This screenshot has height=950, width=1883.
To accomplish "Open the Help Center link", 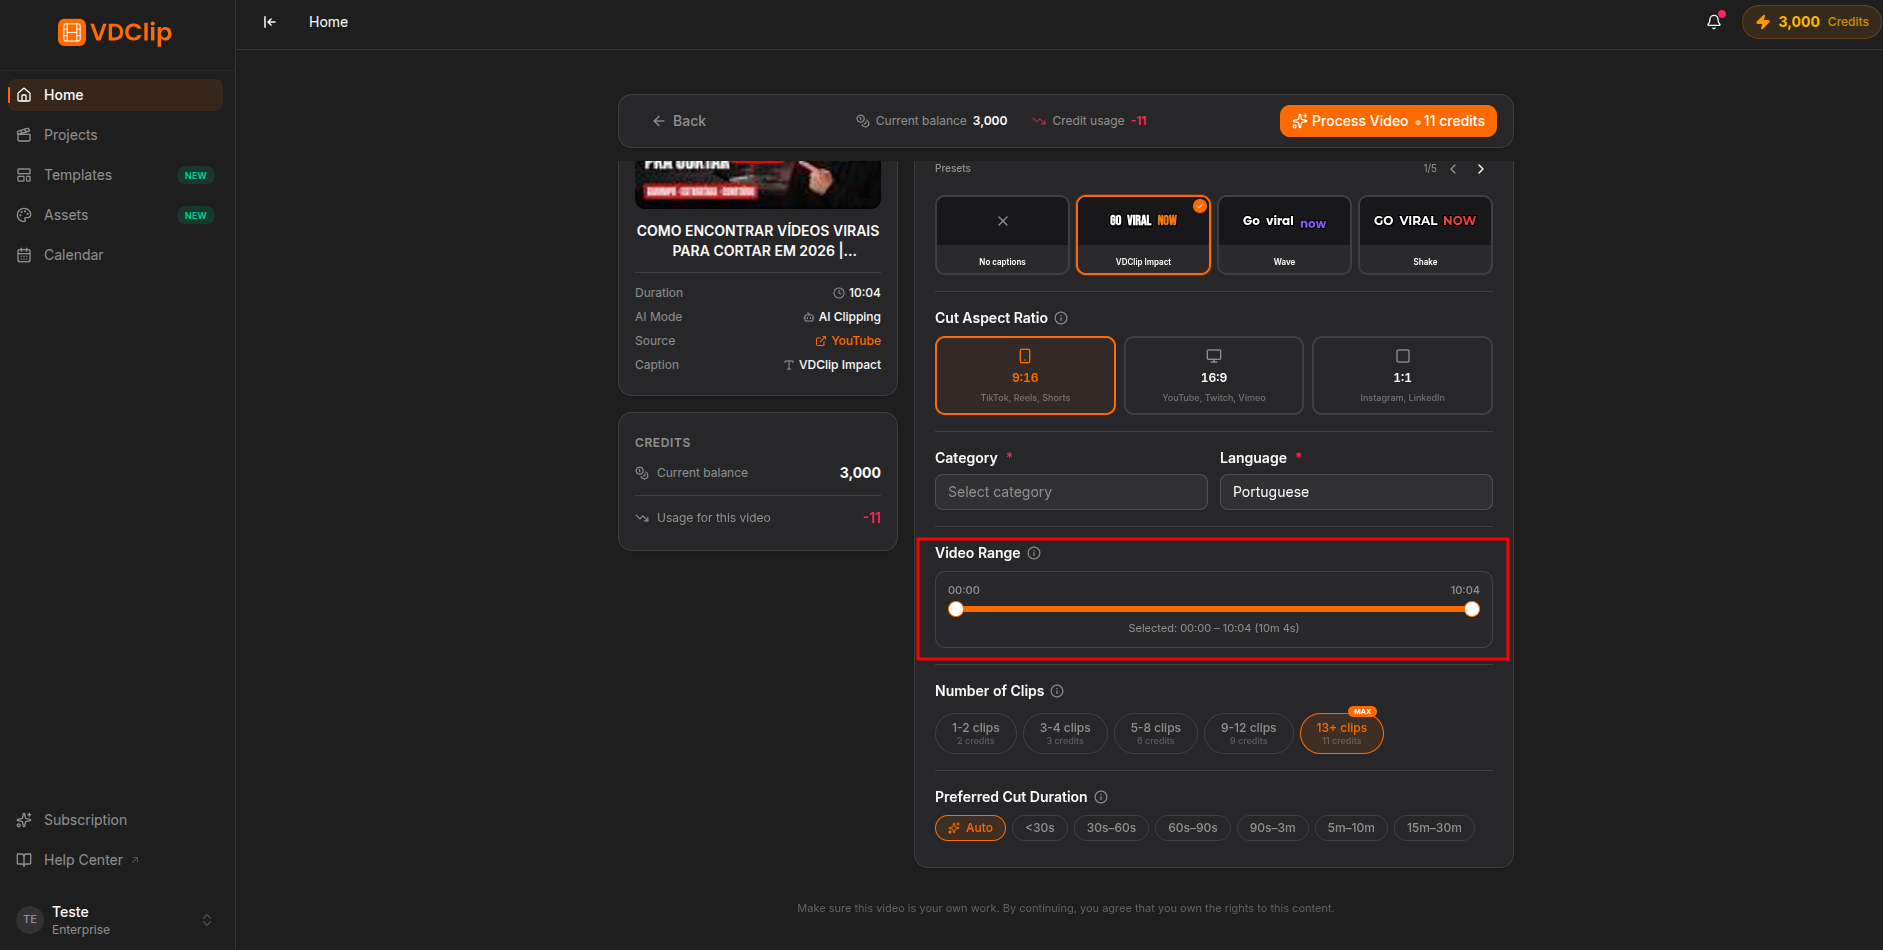I will (x=115, y=860).
